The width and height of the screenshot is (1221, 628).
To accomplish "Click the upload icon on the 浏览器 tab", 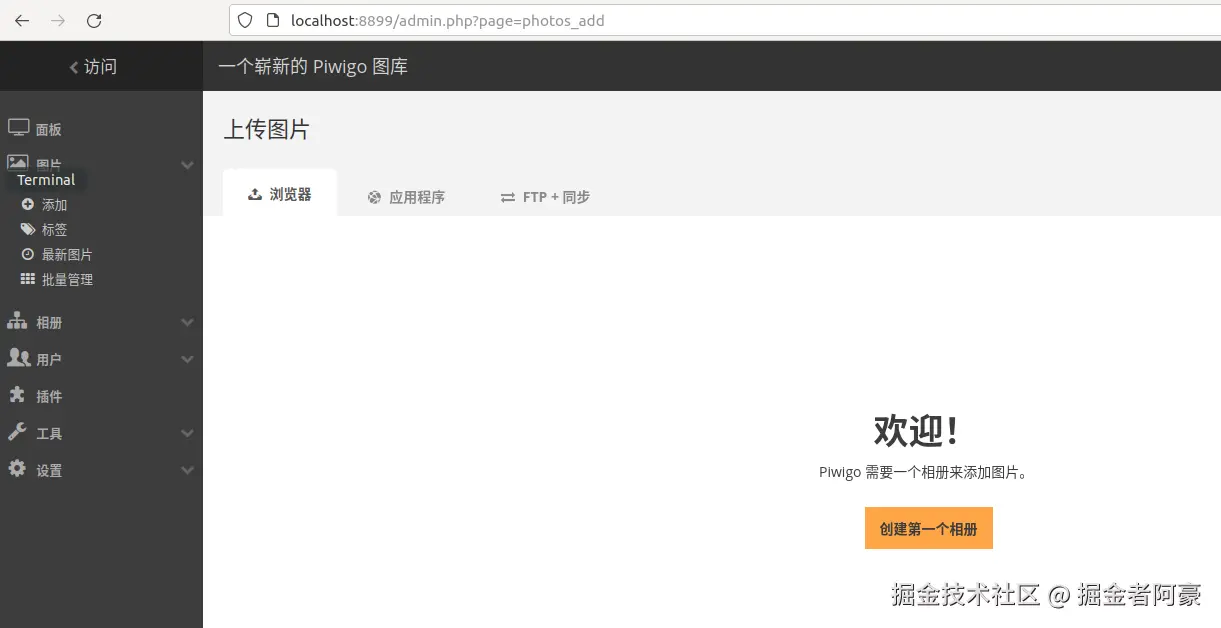I will pos(255,194).
